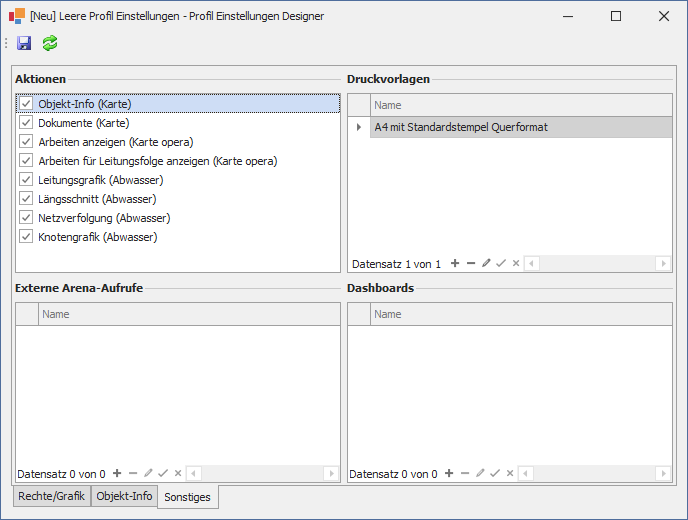
Task: Toggle the Dokumente (Karte) checkbox
Action: pyautogui.click(x=26, y=123)
